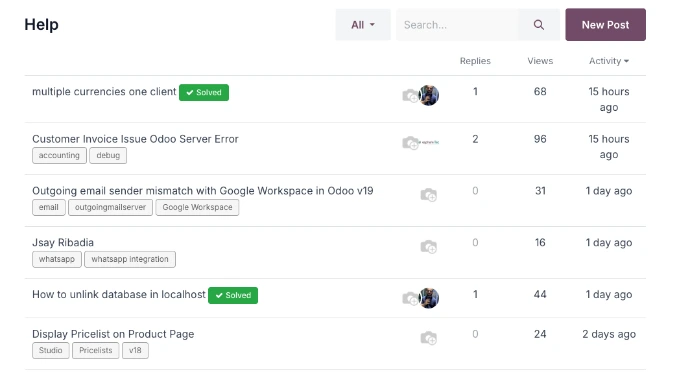Screen dimensions: 690x372
Task: Create a New Post
Action: pyautogui.click(x=605, y=25)
